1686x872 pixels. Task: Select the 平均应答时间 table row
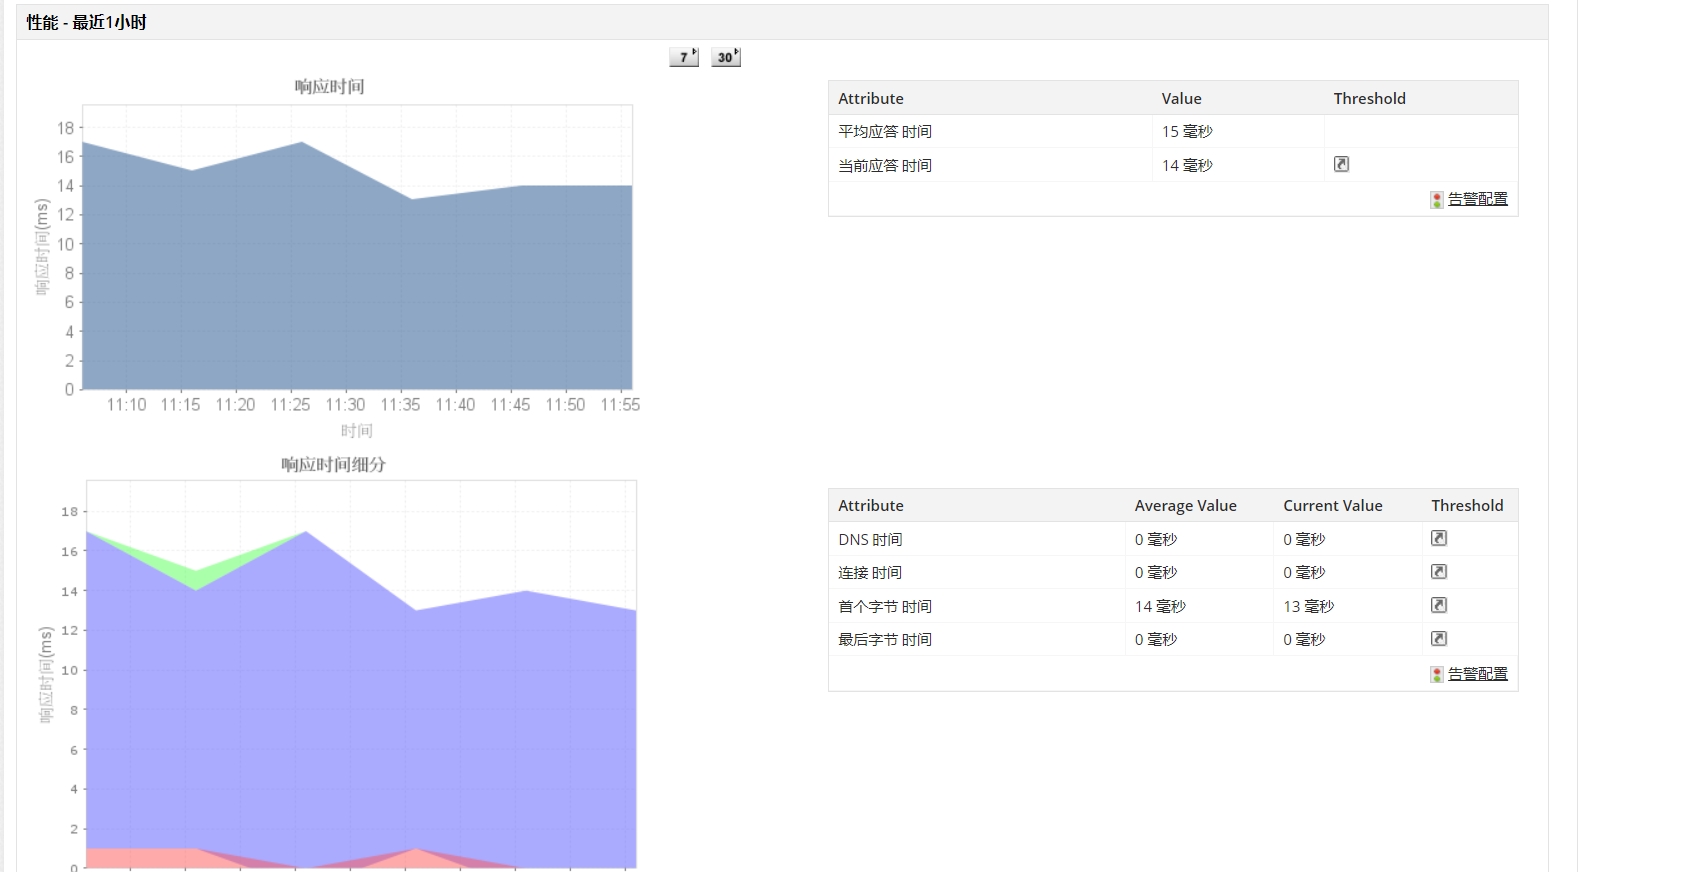tap(1173, 131)
